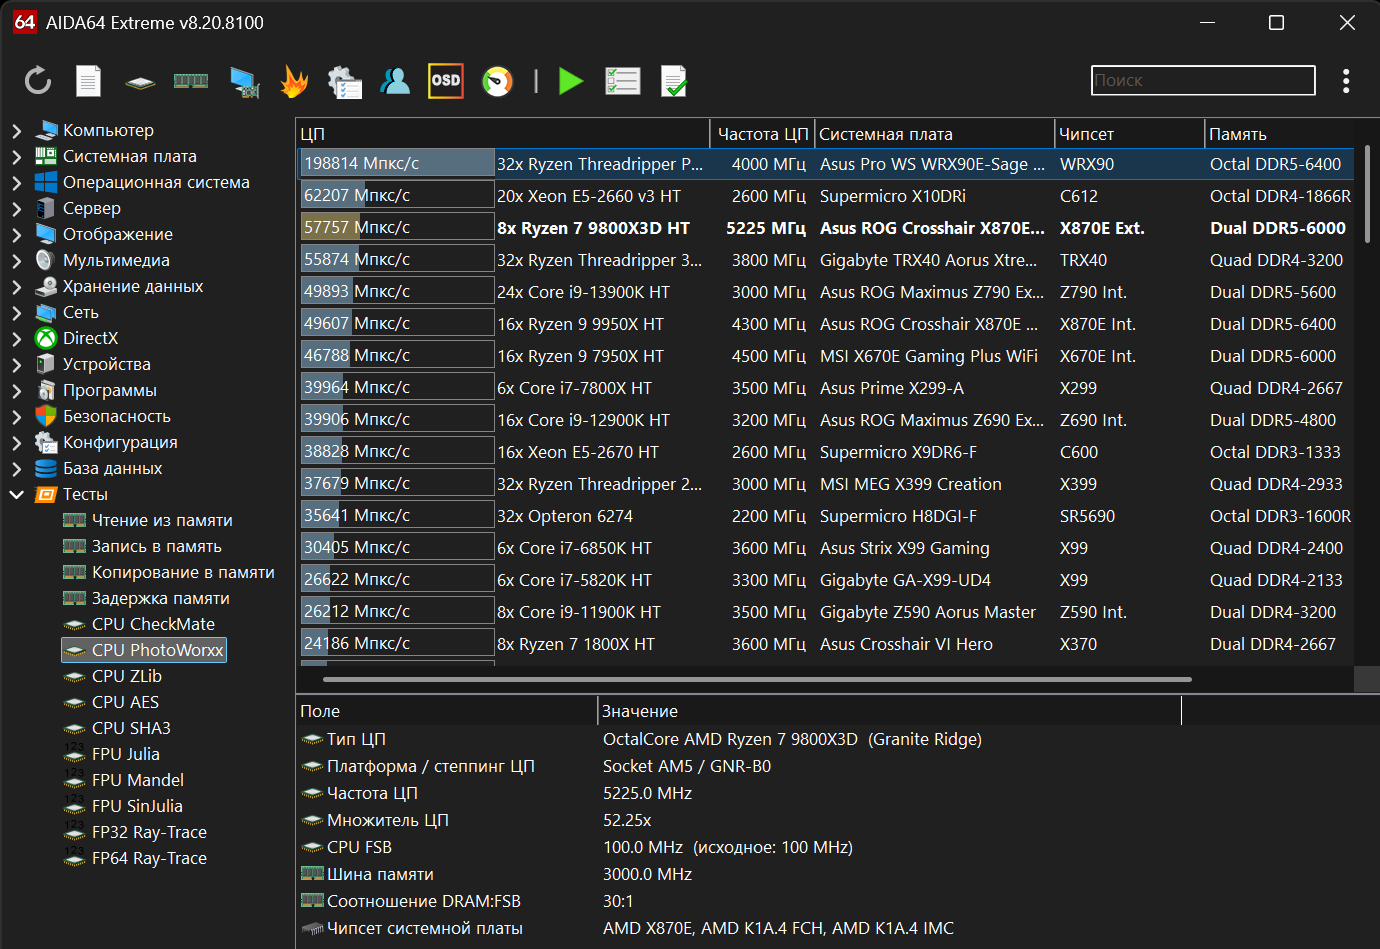
Task: Click the toolbar icon right of the flame
Action: [345, 82]
